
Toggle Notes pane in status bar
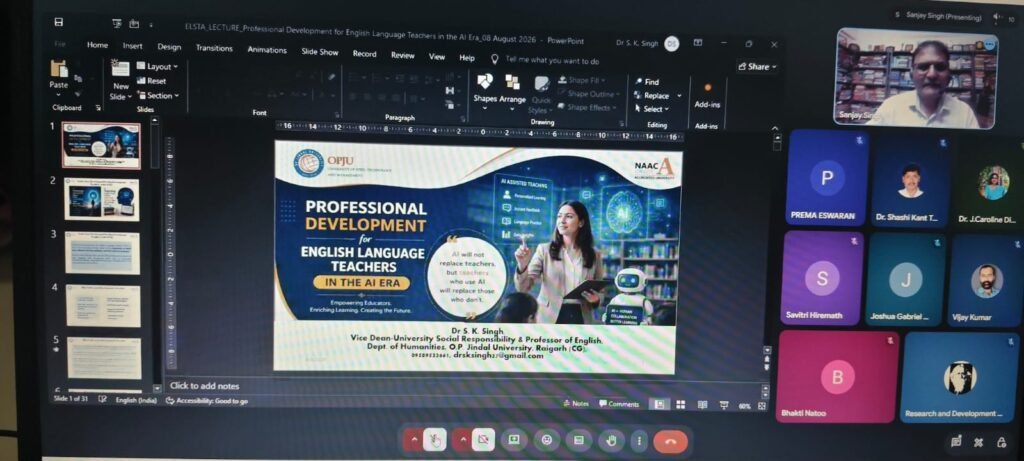pos(575,404)
